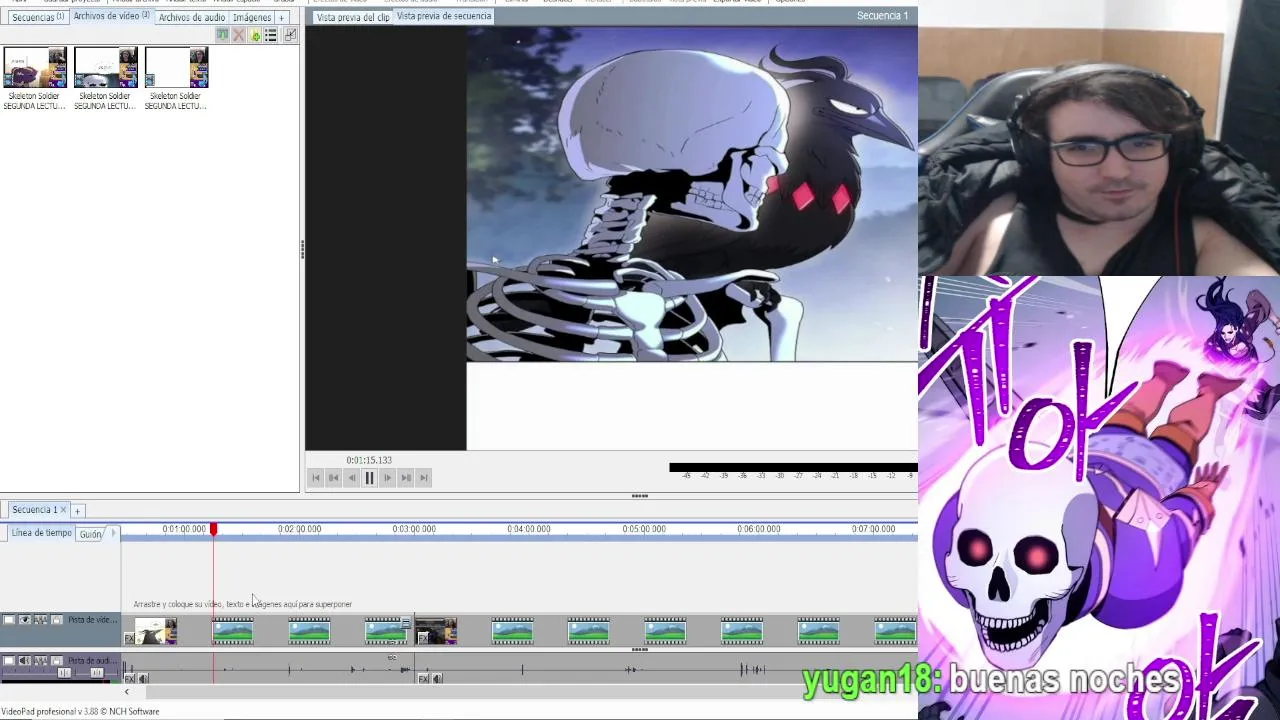
Task: Go to previous clip marker button
Action: [x=334, y=478]
